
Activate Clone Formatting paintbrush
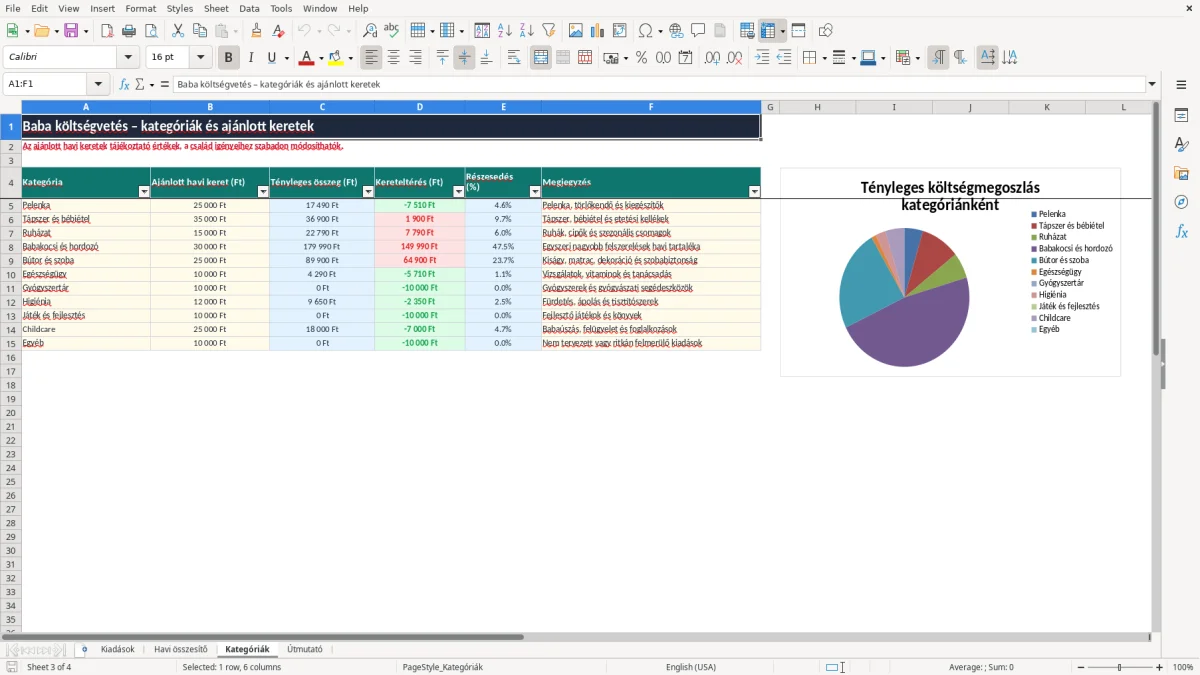[257, 31]
